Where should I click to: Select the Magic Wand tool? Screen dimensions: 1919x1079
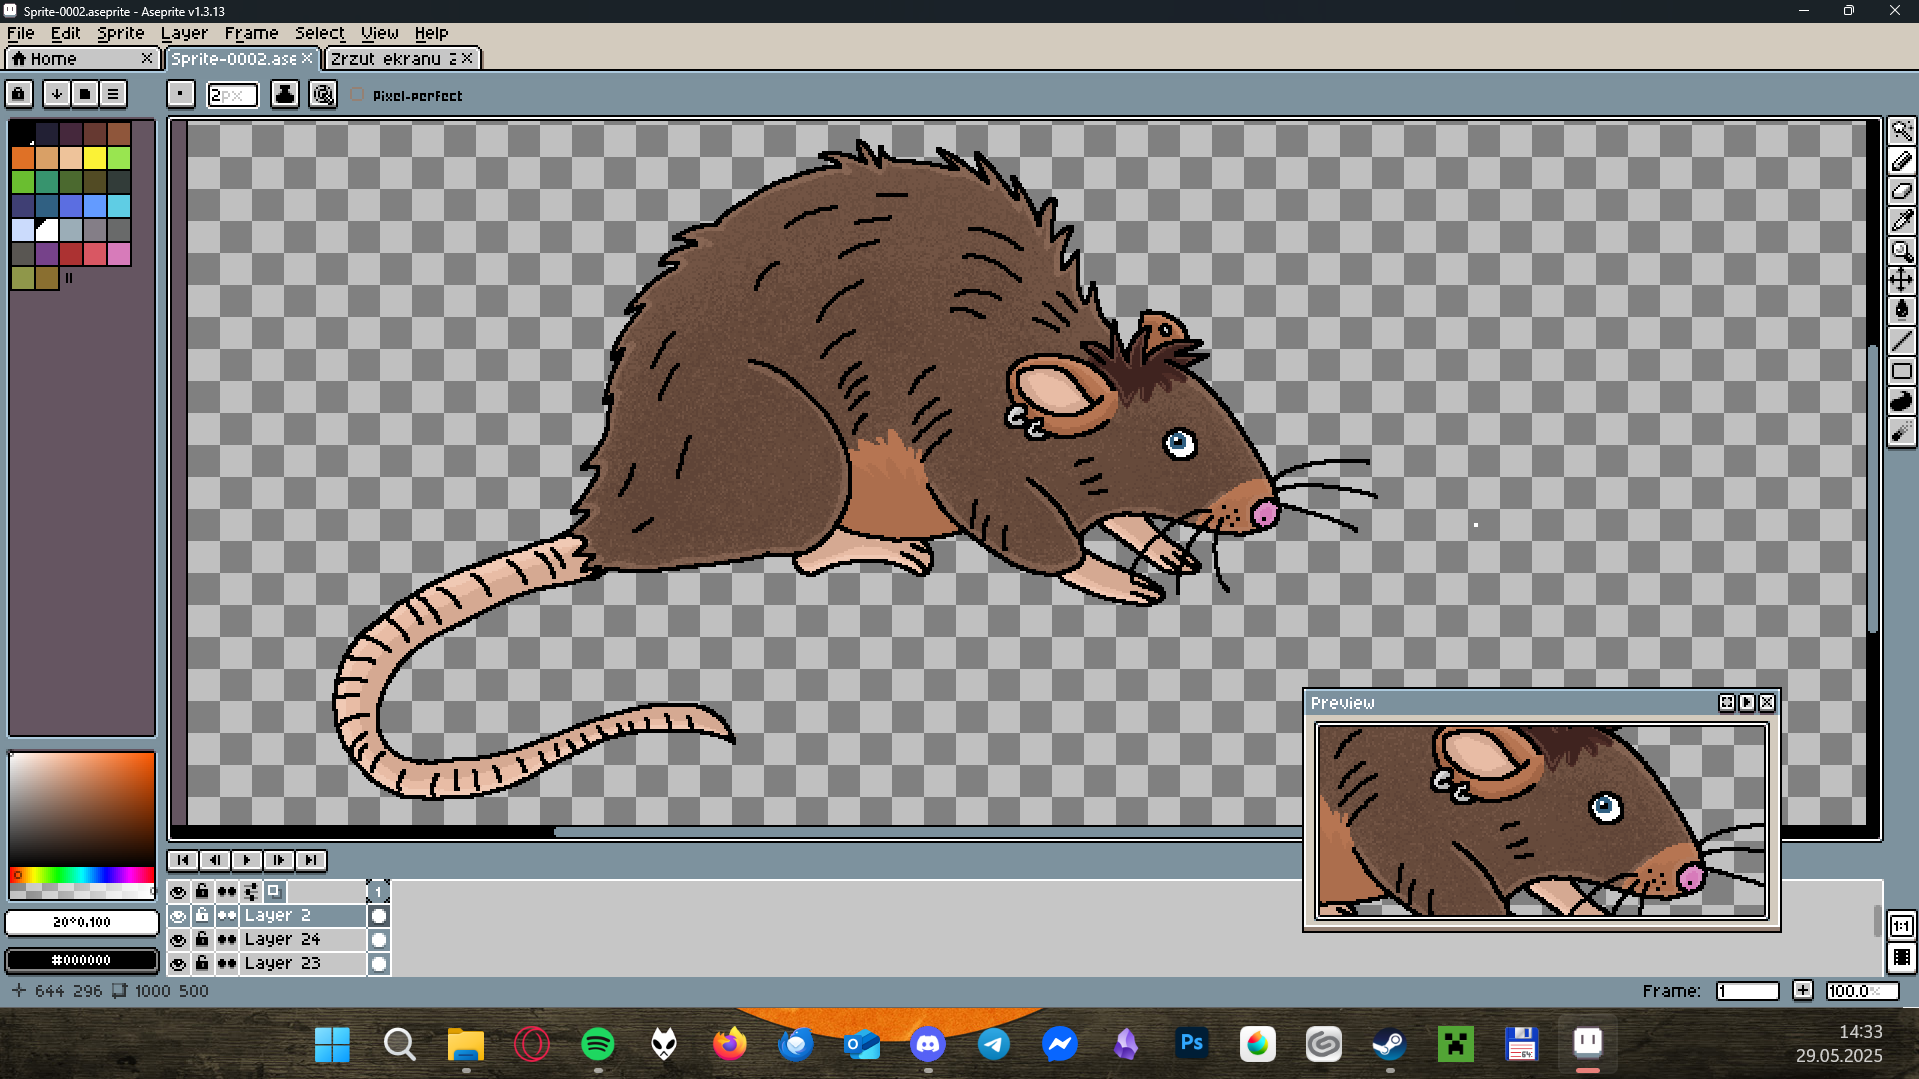pyautogui.click(x=1901, y=131)
